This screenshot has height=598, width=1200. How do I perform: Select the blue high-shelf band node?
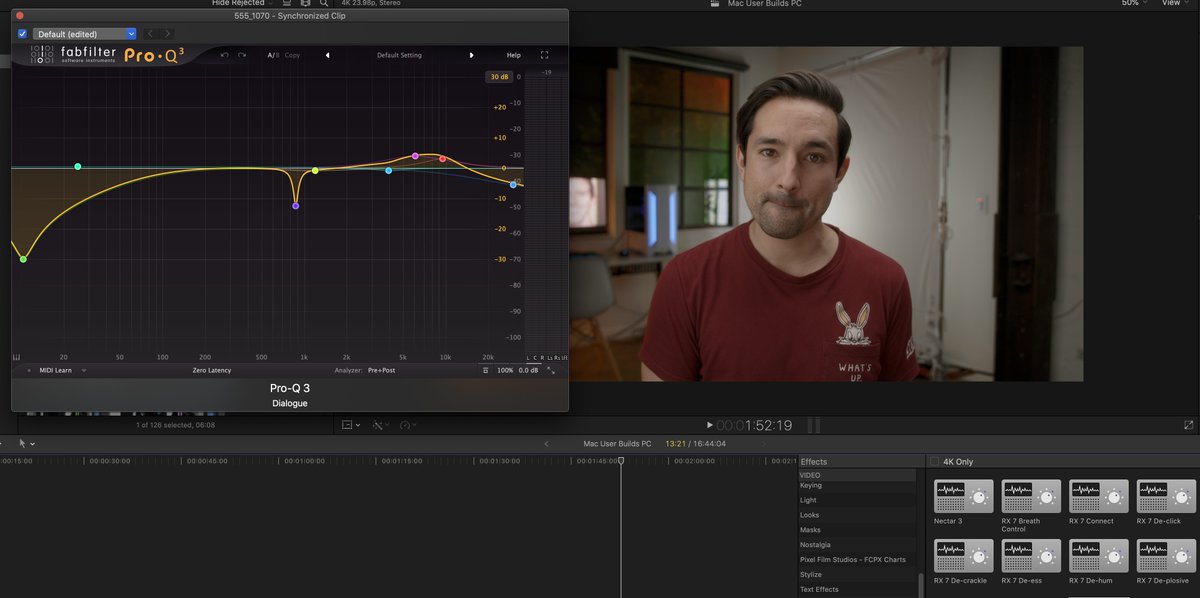(x=513, y=184)
